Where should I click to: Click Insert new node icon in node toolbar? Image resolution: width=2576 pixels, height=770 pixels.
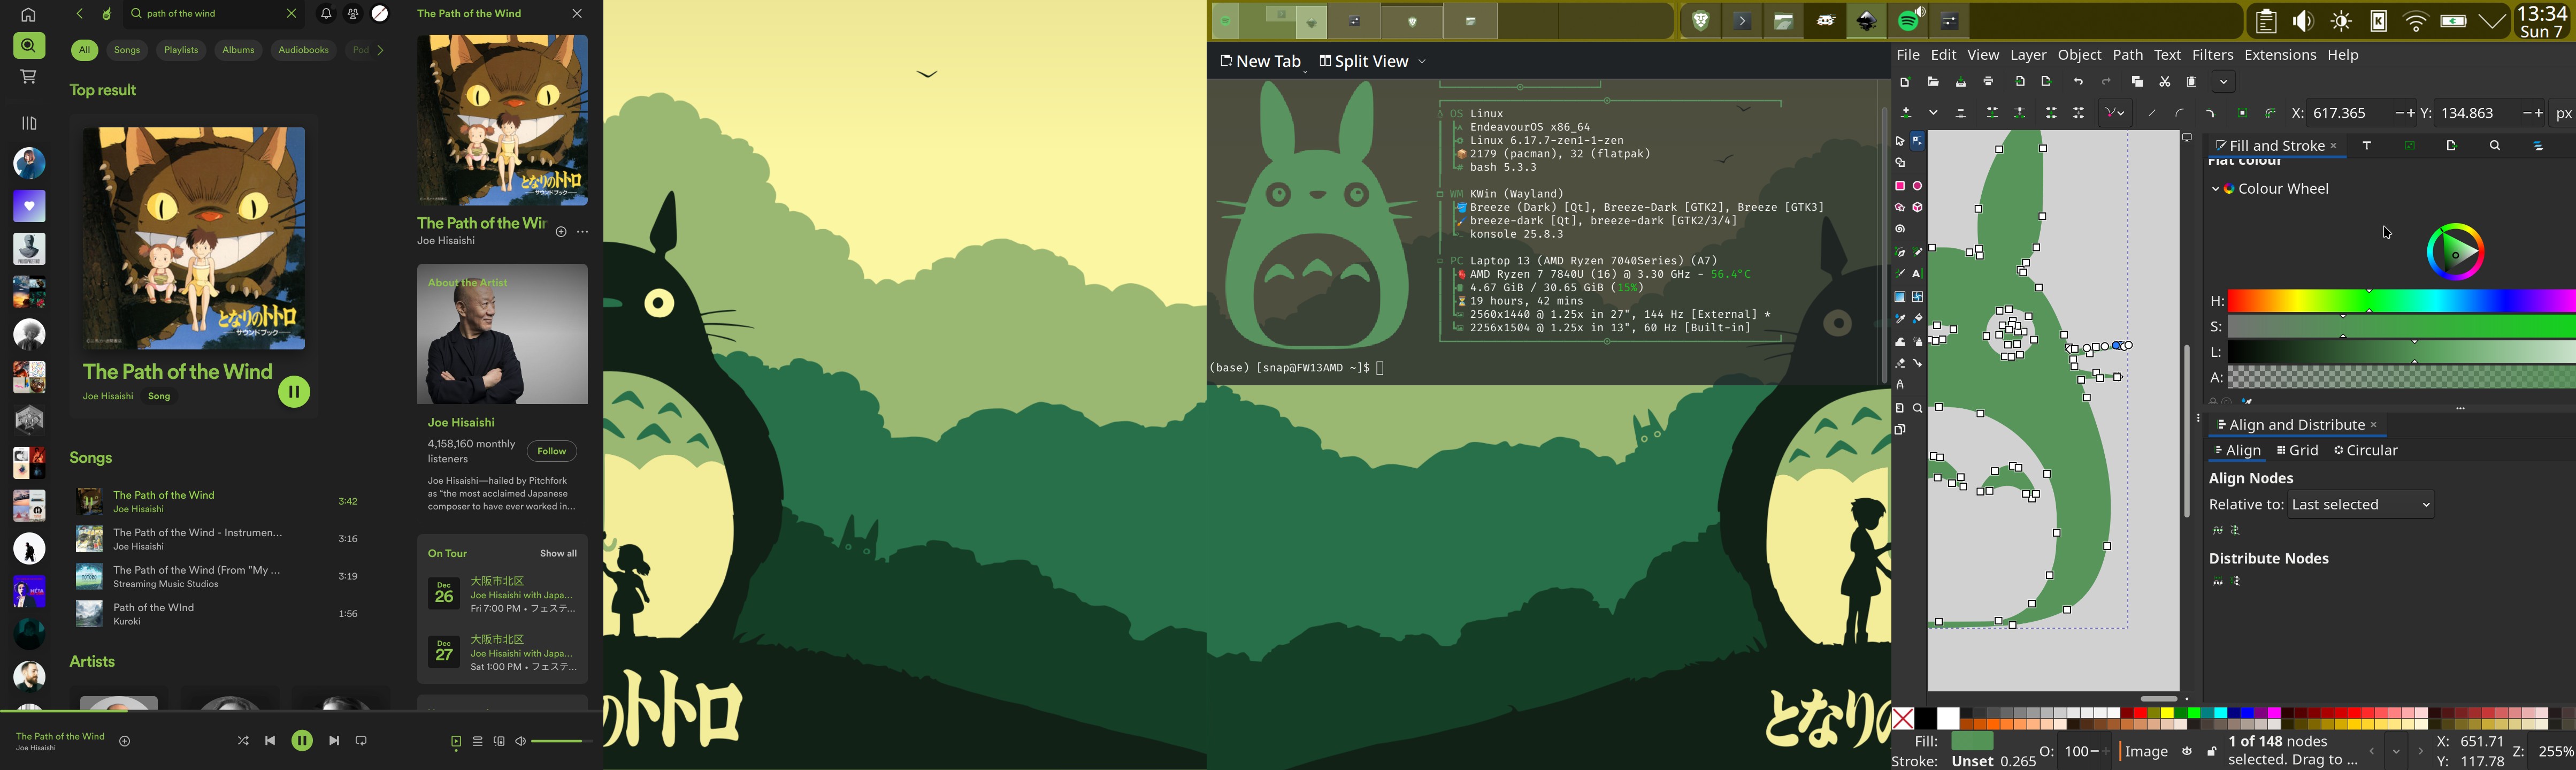(x=1907, y=113)
